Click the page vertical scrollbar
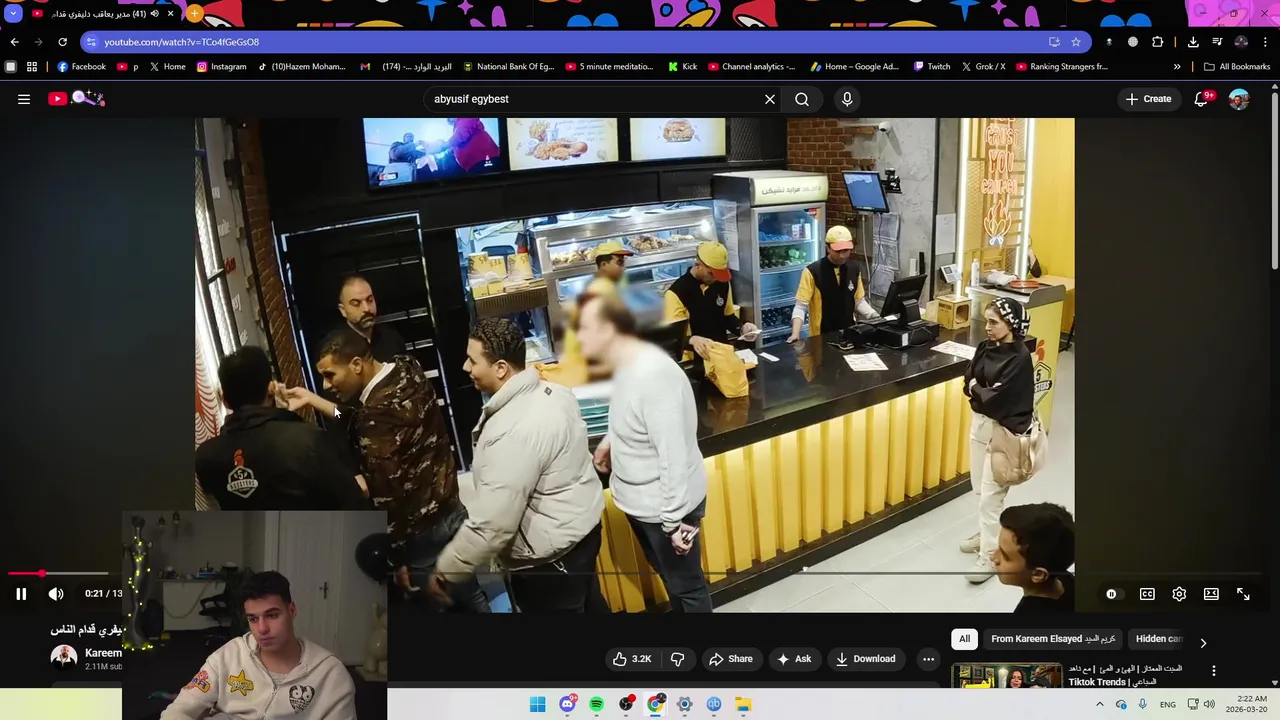This screenshot has height=720, width=1280. 1275,180
